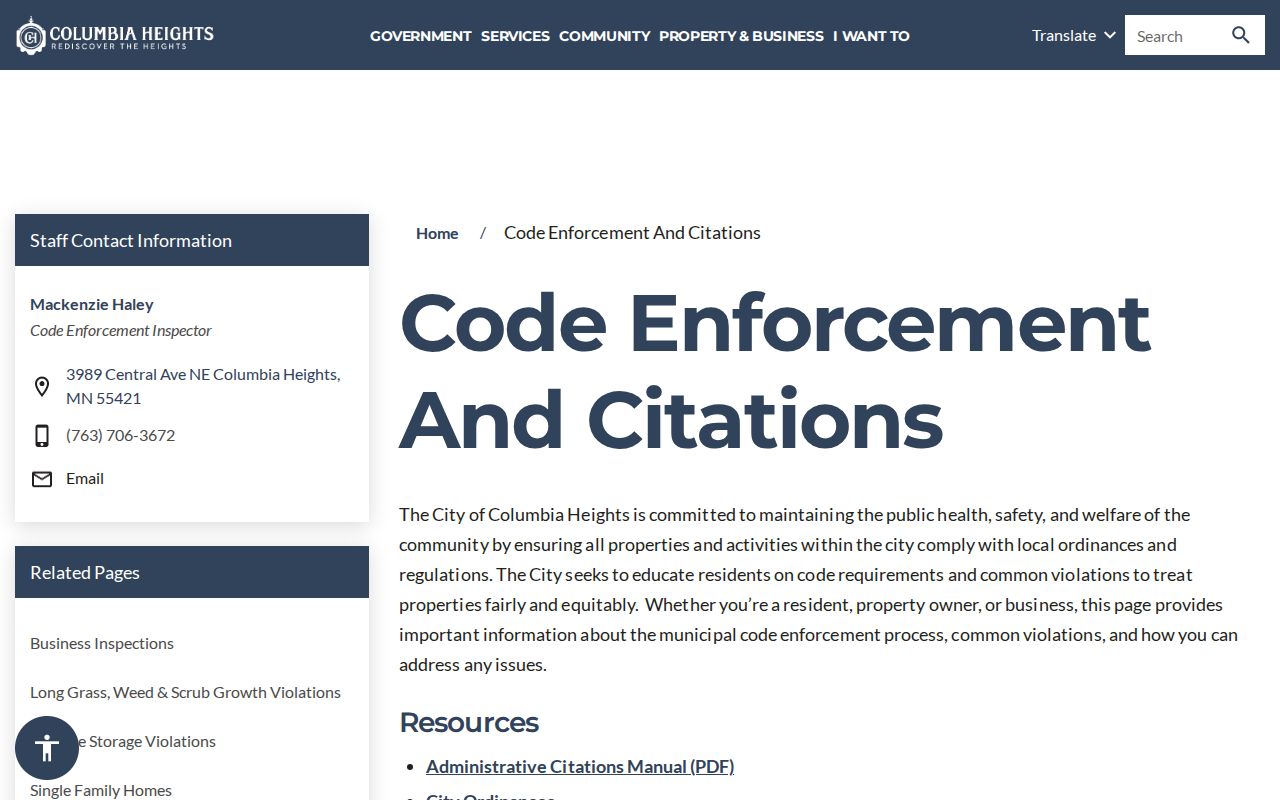Click the phone icon beside (763) 706-3672

click(x=42, y=436)
